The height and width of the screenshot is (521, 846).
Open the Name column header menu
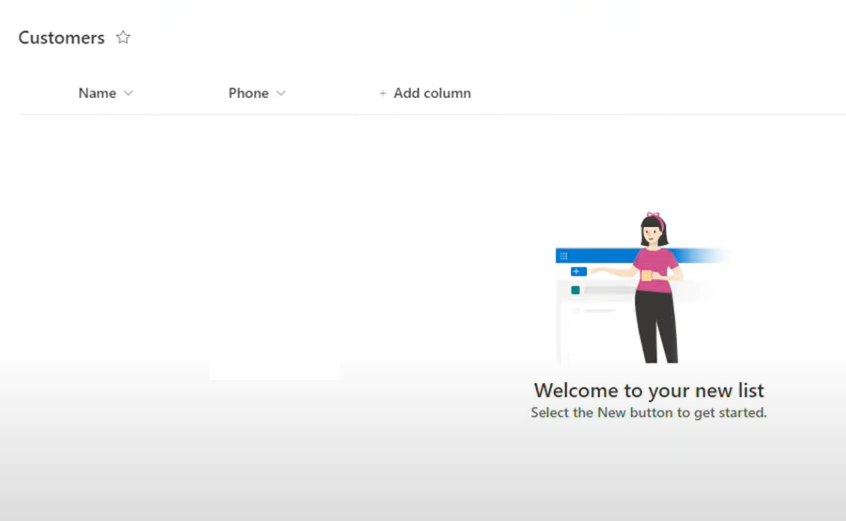(x=106, y=93)
